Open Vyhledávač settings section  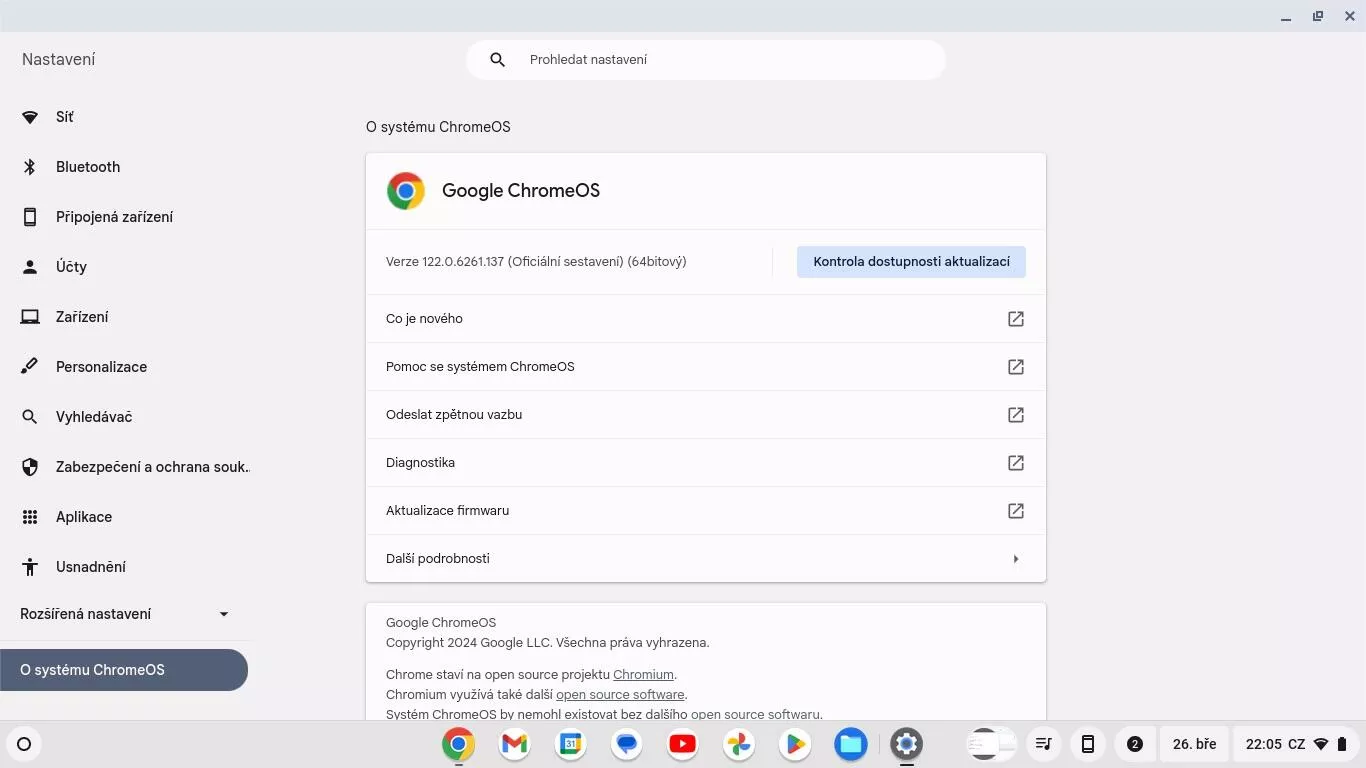(x=124, y=417)
